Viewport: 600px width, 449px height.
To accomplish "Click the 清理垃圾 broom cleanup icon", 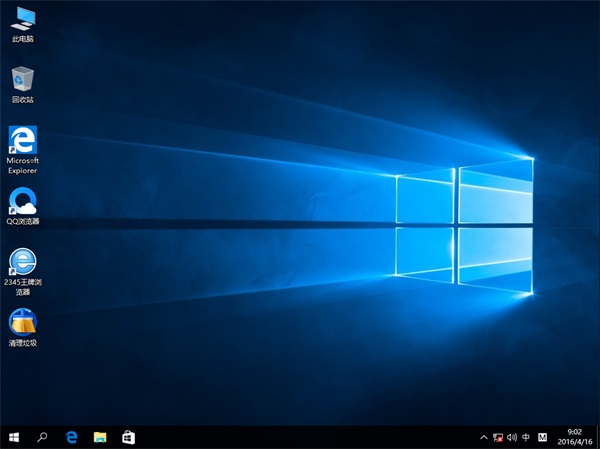I will 22,322.
